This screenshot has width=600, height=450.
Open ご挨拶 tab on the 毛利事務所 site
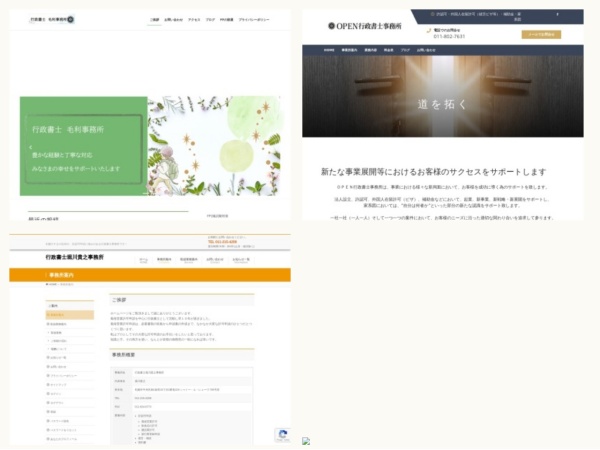pos(154,20)
